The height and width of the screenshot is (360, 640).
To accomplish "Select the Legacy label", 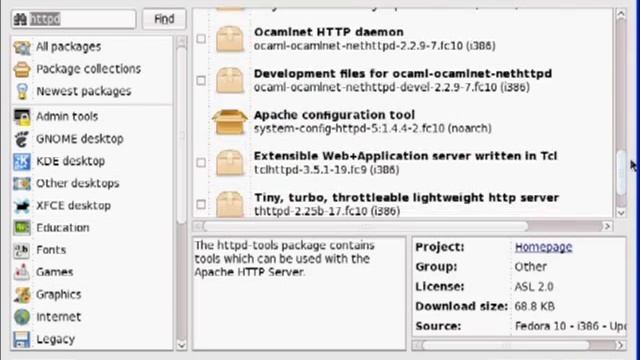I will [x=55, y=339].
